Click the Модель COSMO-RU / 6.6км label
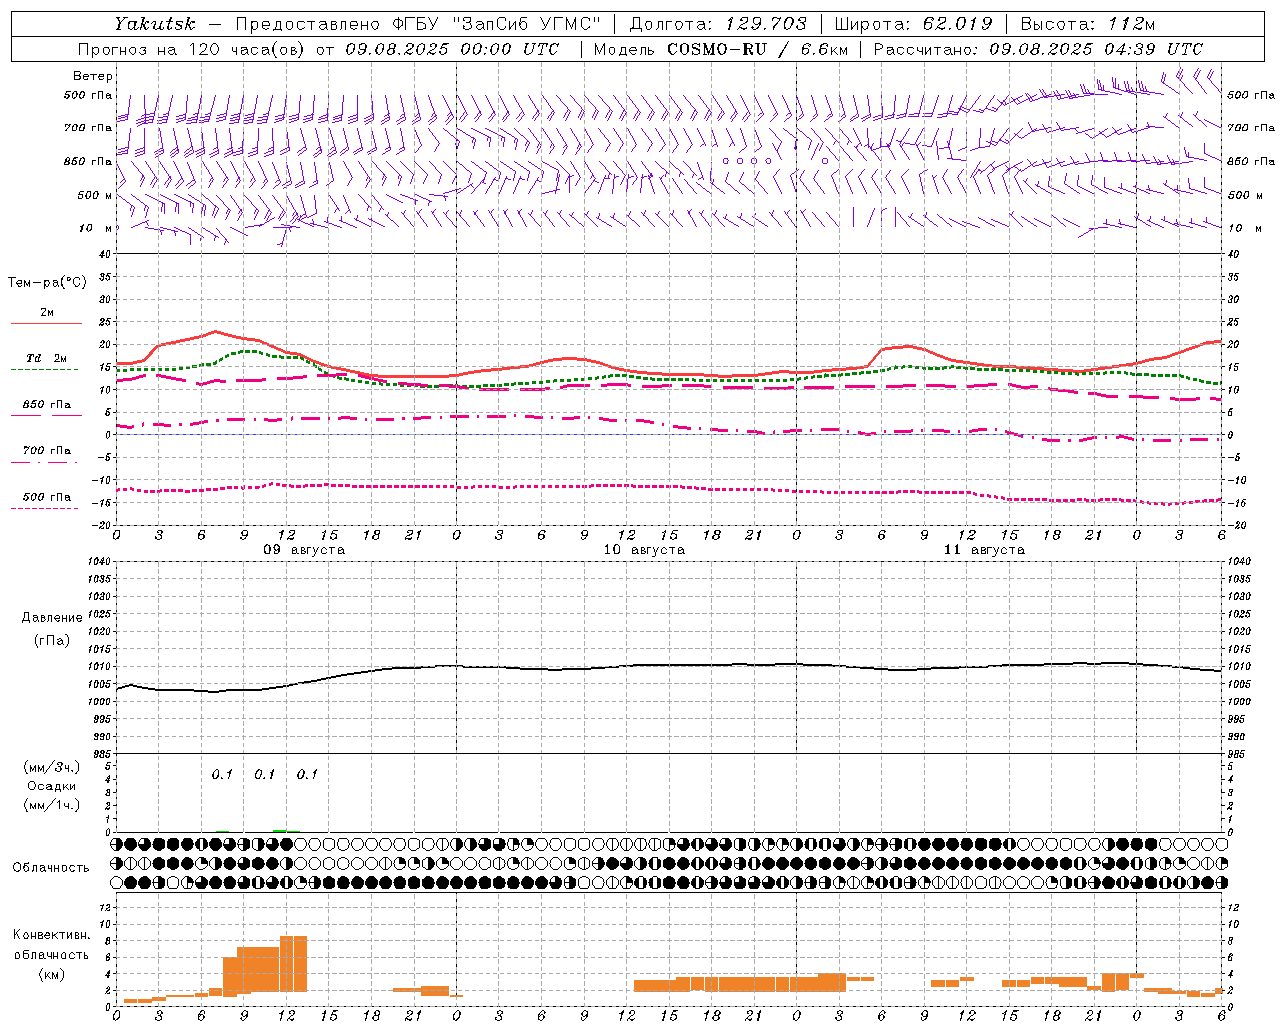This screenshot has width=1280, height=1024. click(x=721, y=49)
